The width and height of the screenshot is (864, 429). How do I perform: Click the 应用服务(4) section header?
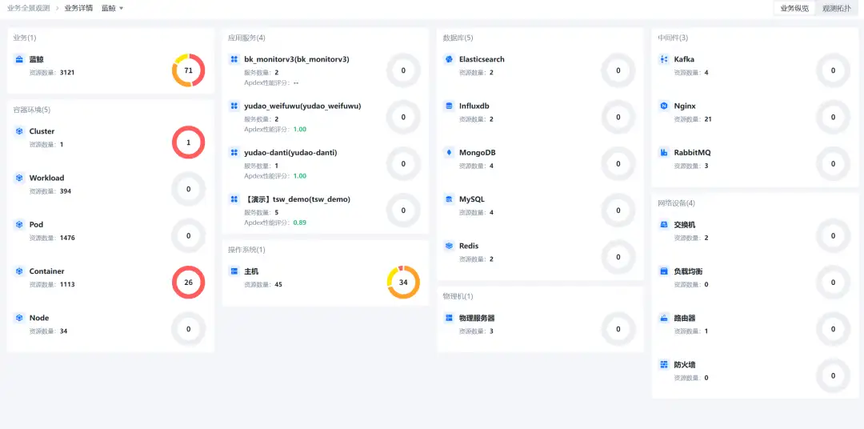[246, 38]
